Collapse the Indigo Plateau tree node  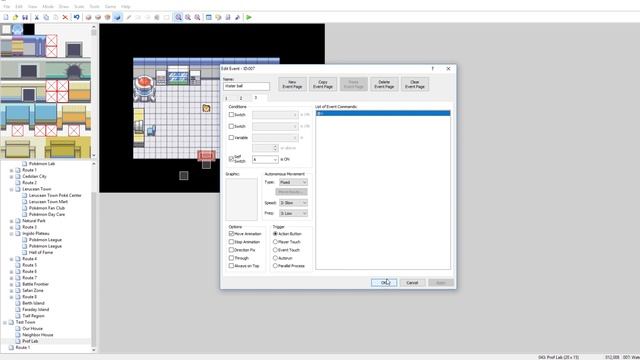point(11,233)
